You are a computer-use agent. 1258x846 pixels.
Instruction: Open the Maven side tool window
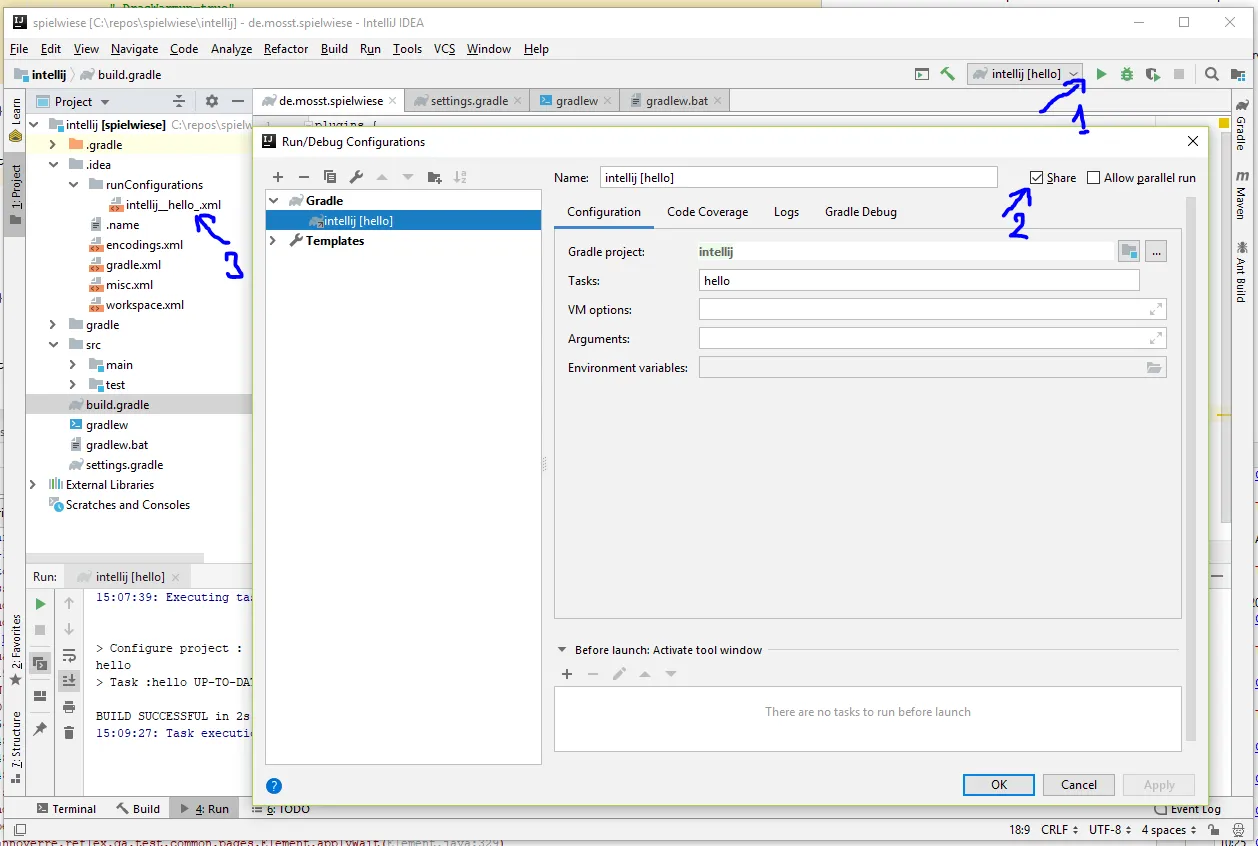(x=1241, y=197)
